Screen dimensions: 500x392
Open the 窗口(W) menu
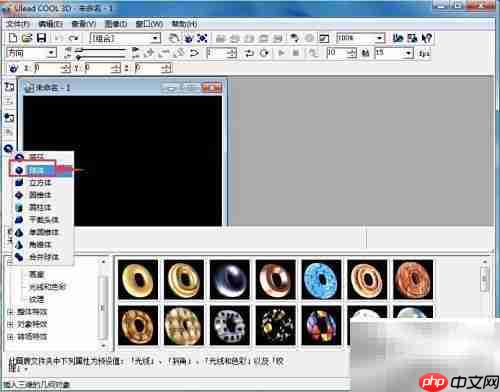coord(149,24)
